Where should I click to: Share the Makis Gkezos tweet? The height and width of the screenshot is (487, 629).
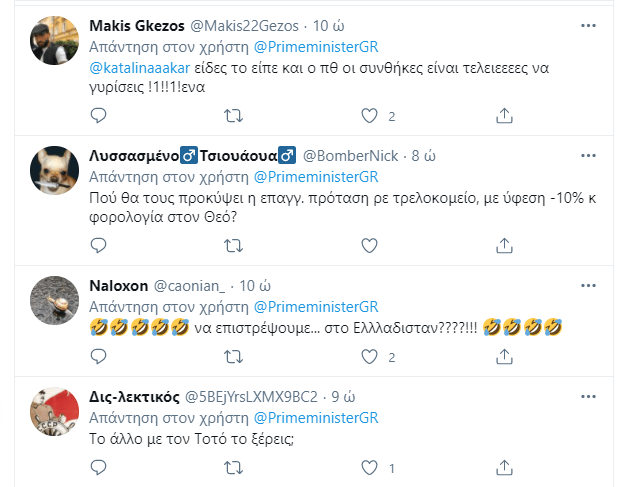(503, 116)
